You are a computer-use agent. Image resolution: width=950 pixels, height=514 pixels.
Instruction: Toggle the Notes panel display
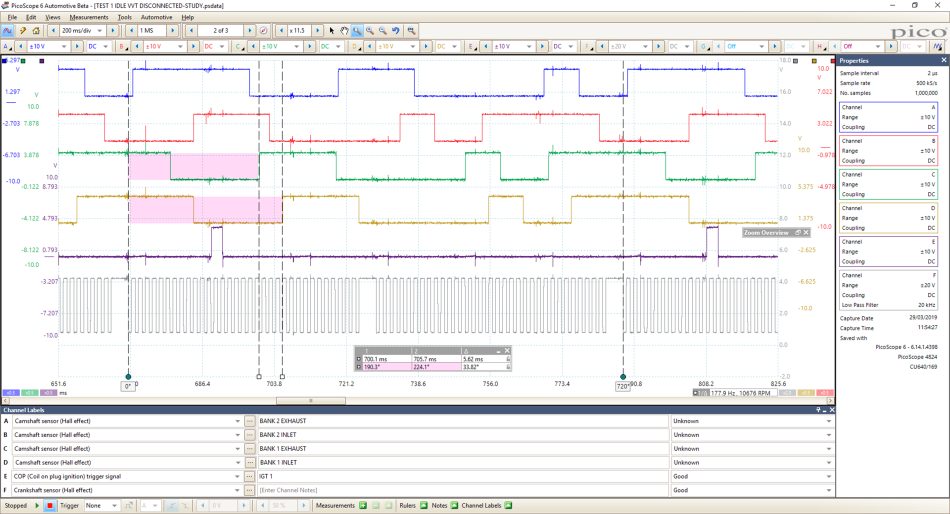pos(454,506)
